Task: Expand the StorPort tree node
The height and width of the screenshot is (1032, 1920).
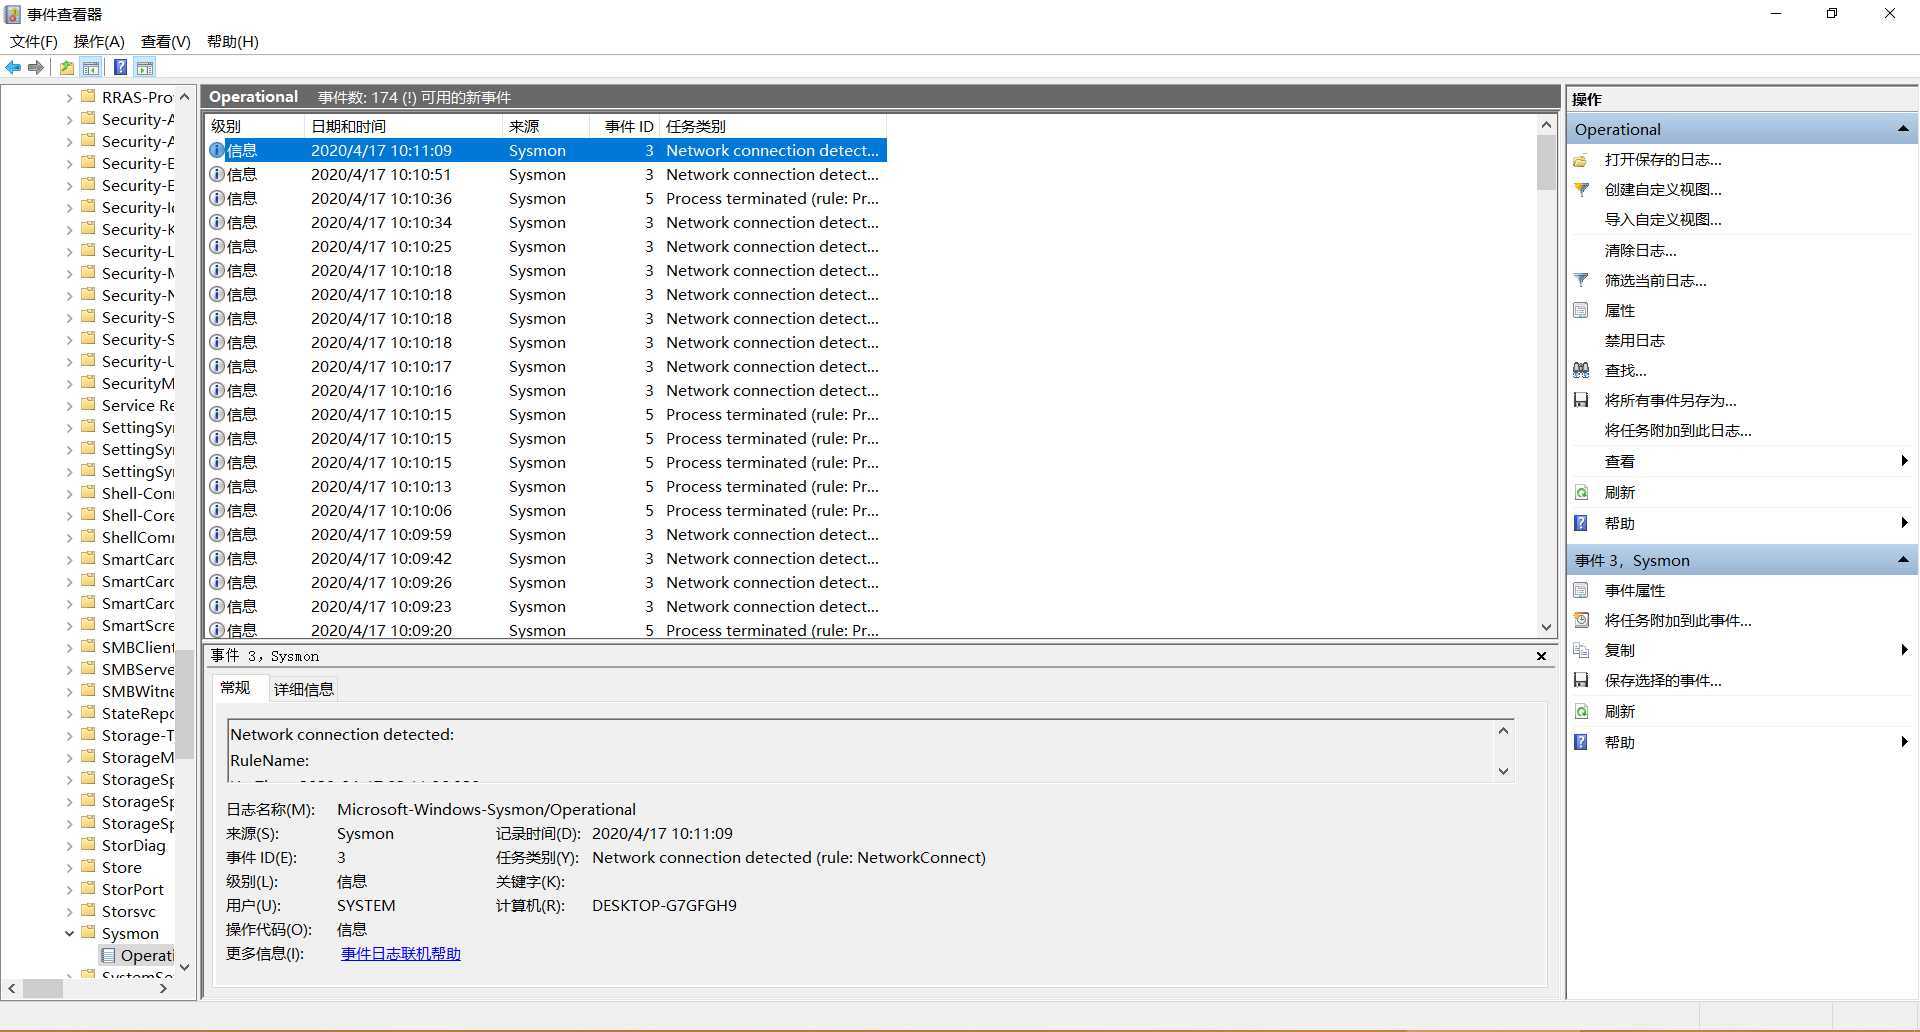Action: coord(69,889)
